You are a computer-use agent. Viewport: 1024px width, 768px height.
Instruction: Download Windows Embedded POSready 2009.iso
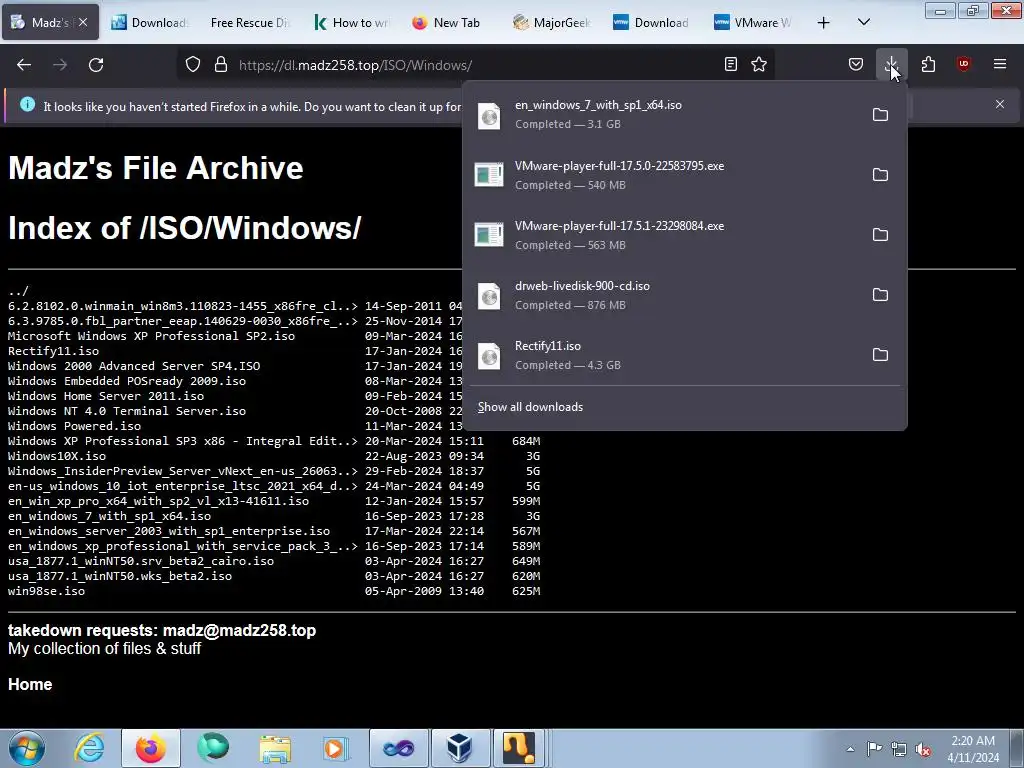click(x=127, y=381)
